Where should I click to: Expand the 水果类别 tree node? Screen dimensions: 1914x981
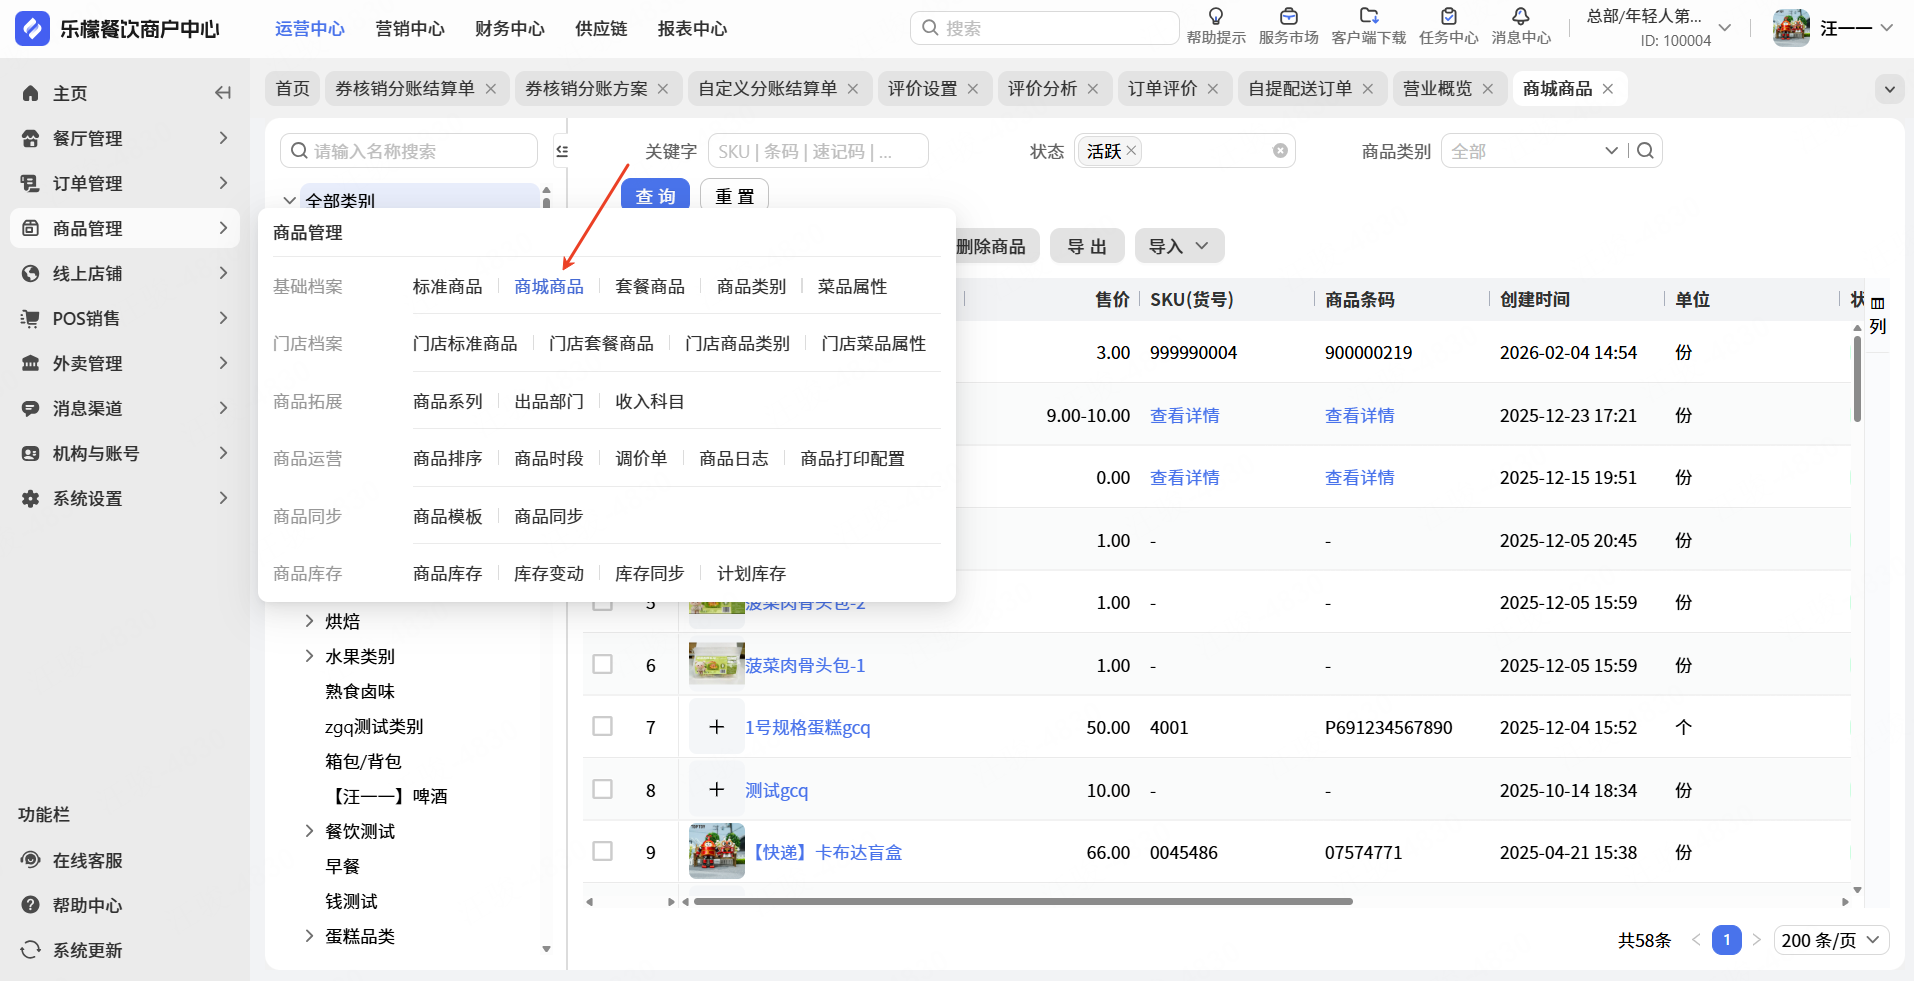tap(309, 656)
